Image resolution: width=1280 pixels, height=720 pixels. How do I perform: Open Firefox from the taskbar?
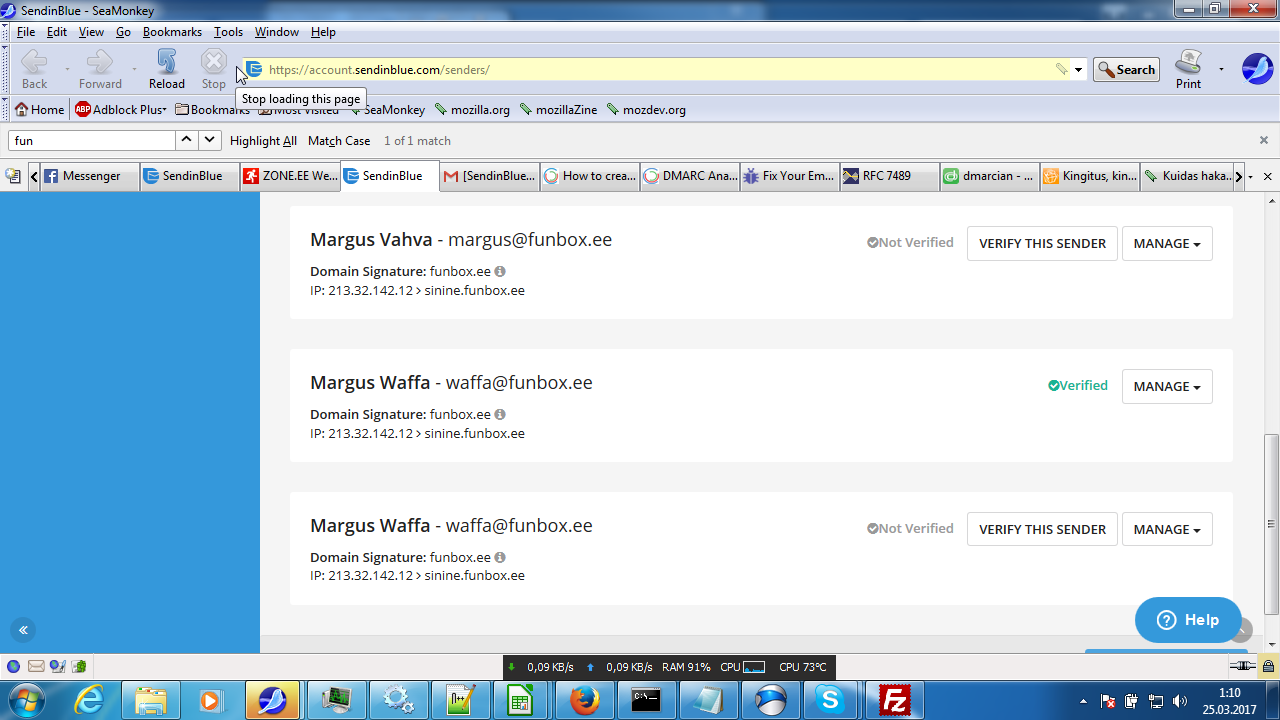584,700
